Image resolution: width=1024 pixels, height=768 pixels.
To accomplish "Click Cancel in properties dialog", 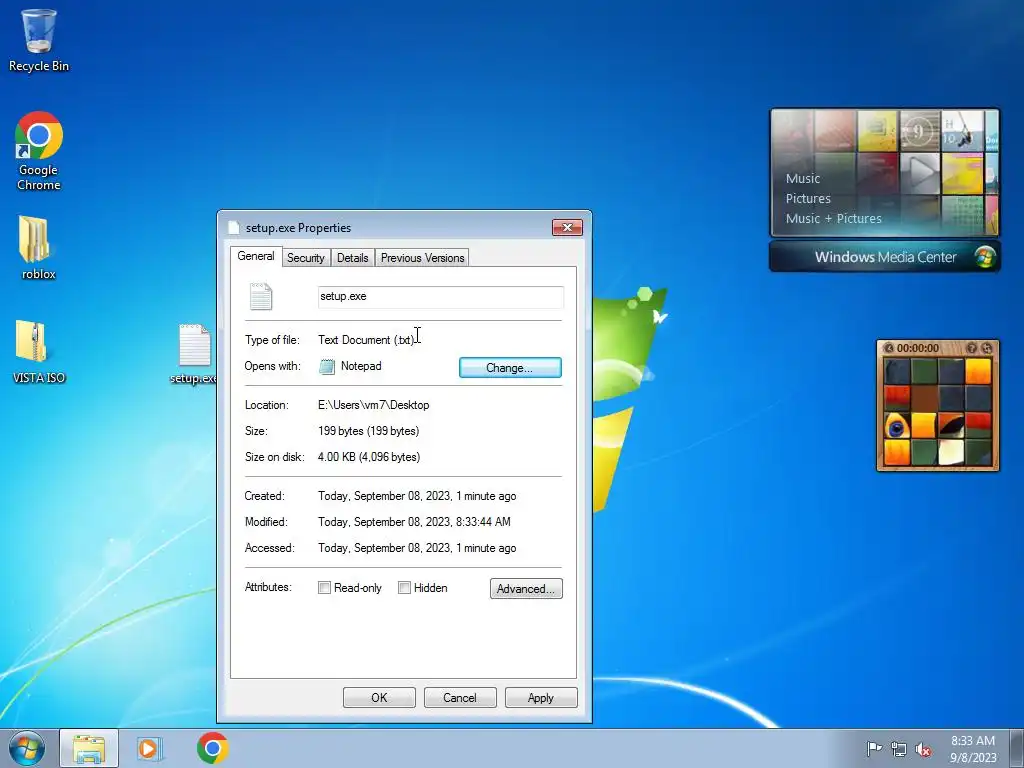I will 460,697.
